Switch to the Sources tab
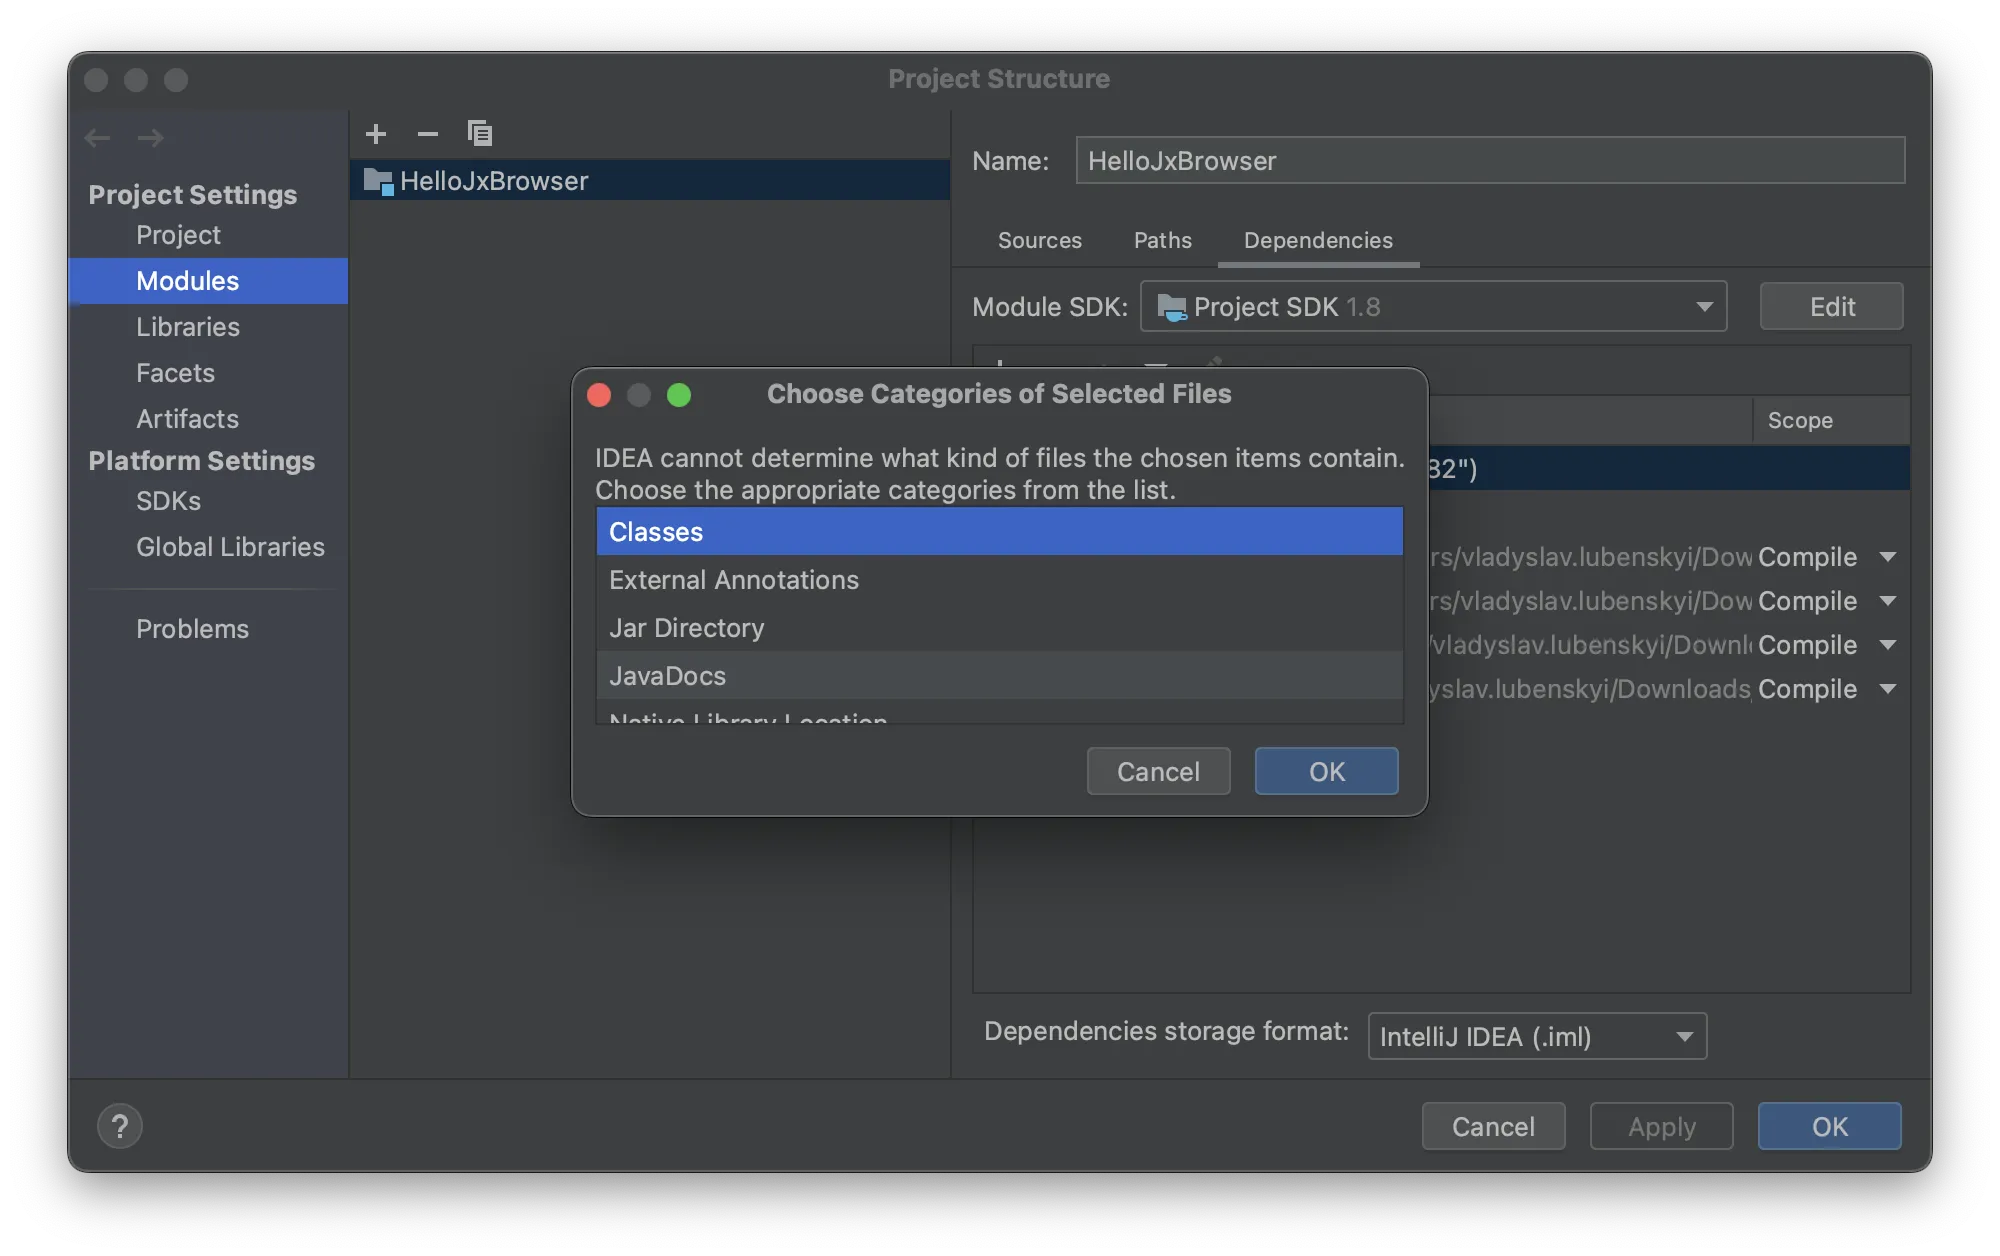Viewport: 2000px width, 1256px height. [1039, 239]
